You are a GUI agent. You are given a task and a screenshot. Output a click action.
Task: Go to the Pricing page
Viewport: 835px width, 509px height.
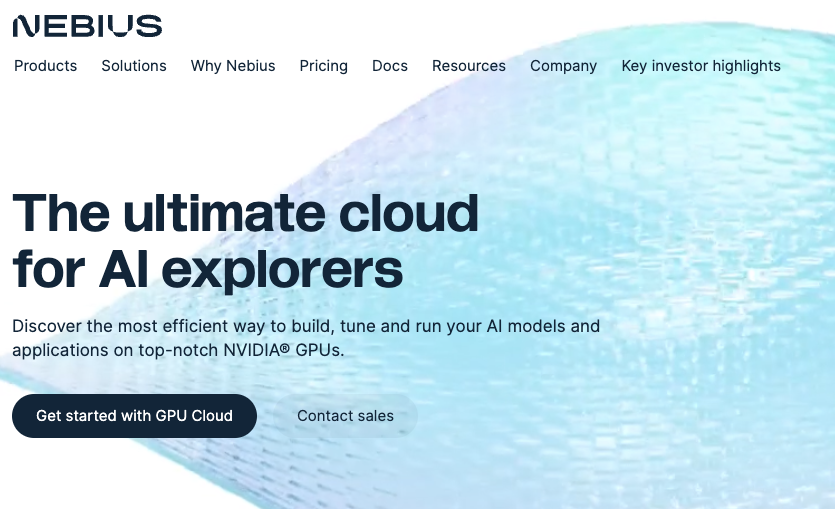[x=323, y=65]
